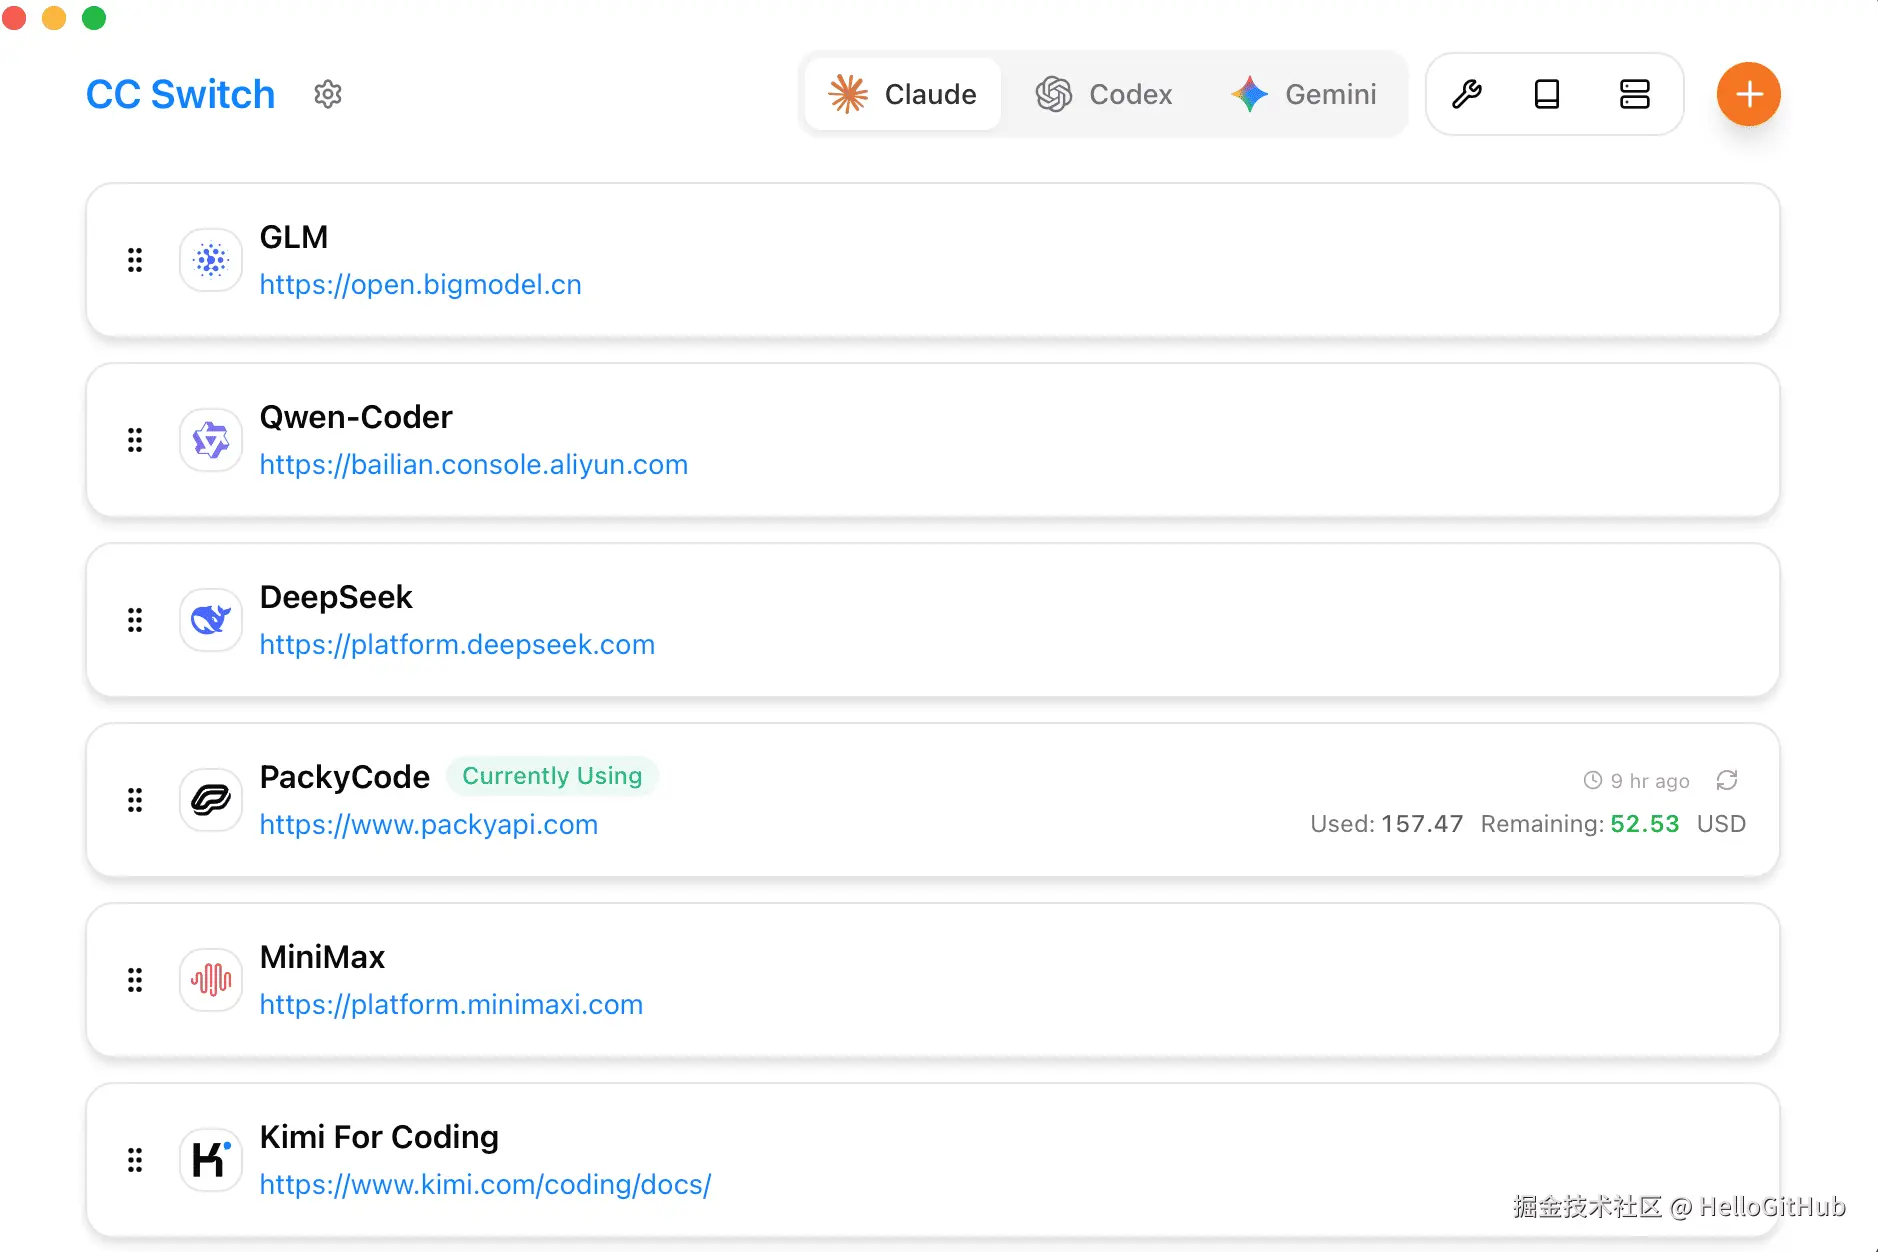
Task: Open settings gear next to CC Switch
Action: pyautogui.click(x=328, y=94)
